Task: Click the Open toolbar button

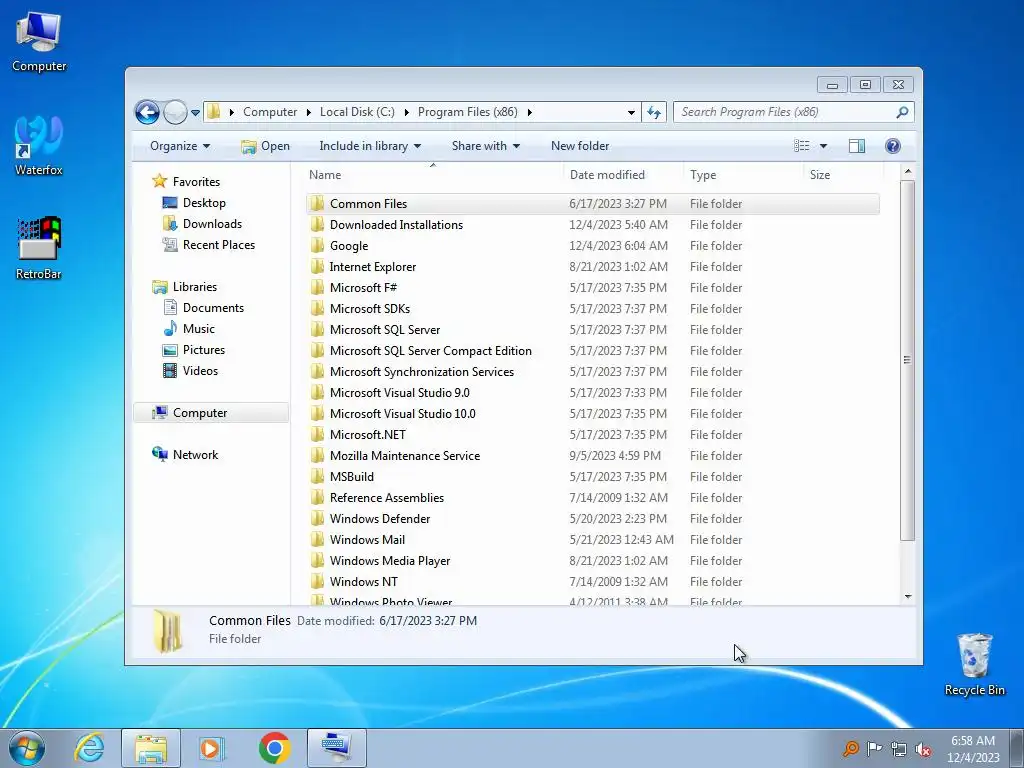Action: point(265,146)
